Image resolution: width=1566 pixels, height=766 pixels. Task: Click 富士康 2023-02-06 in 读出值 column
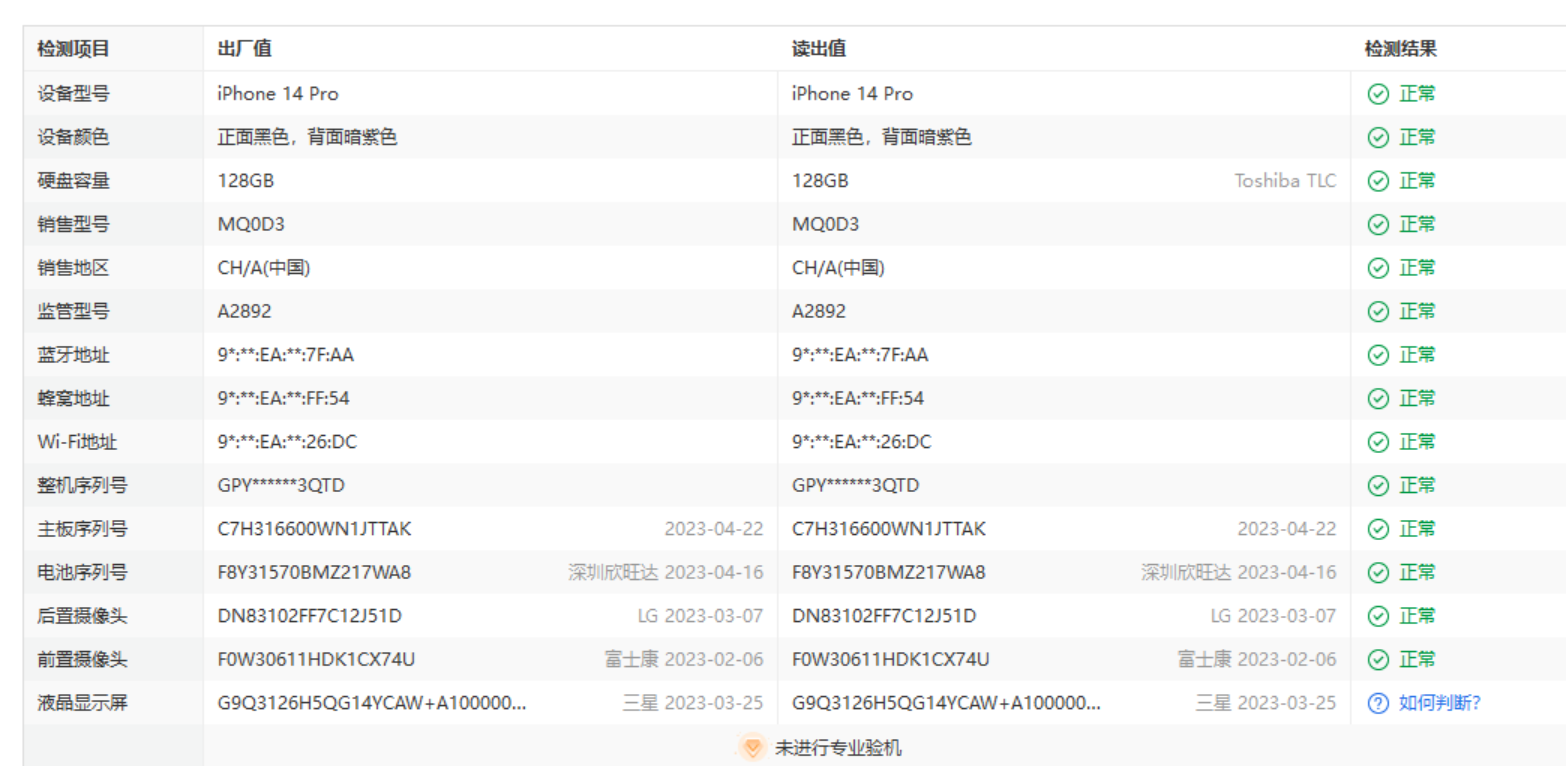pos(1257,660)
